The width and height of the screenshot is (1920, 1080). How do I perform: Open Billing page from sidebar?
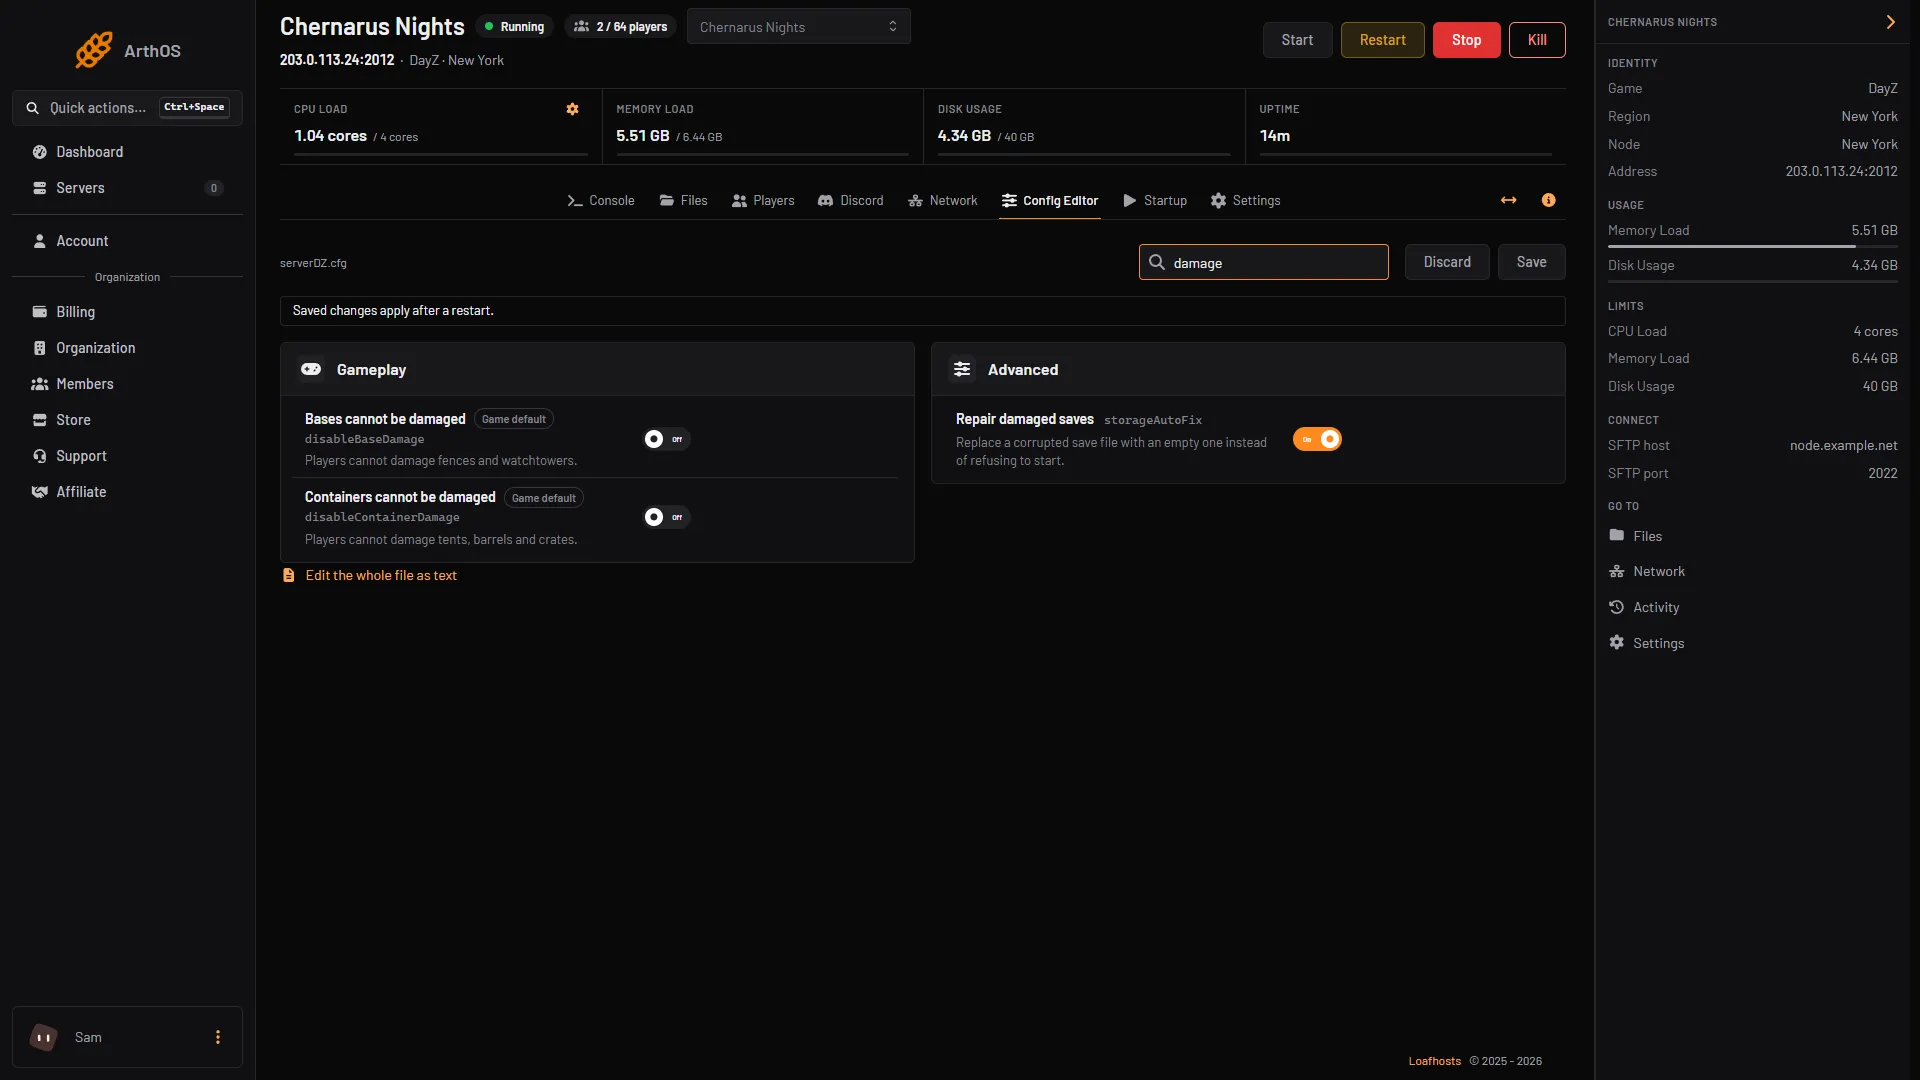click(127, 312)
